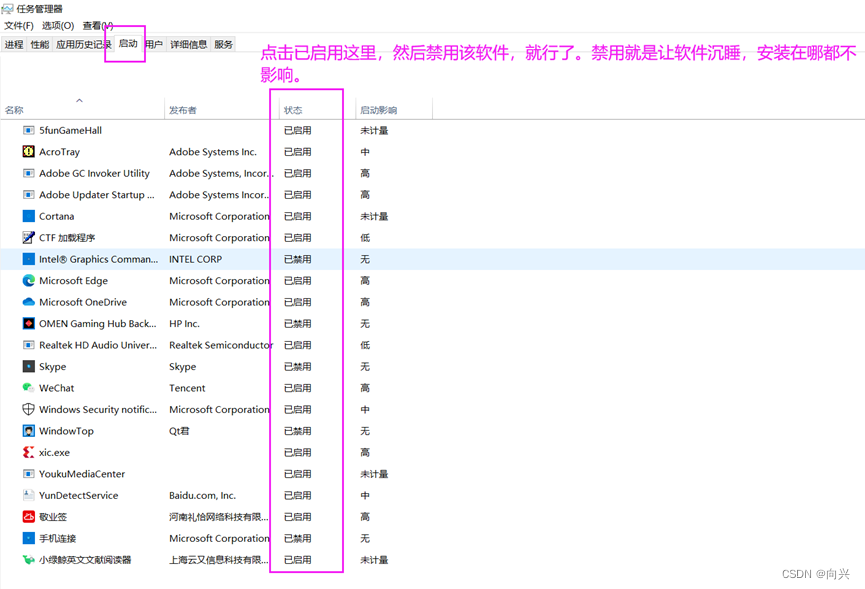Click 已禁用 status in 手机连接 row
The image size is (865, 589).
pyautogui.click(x=297, y=538)
